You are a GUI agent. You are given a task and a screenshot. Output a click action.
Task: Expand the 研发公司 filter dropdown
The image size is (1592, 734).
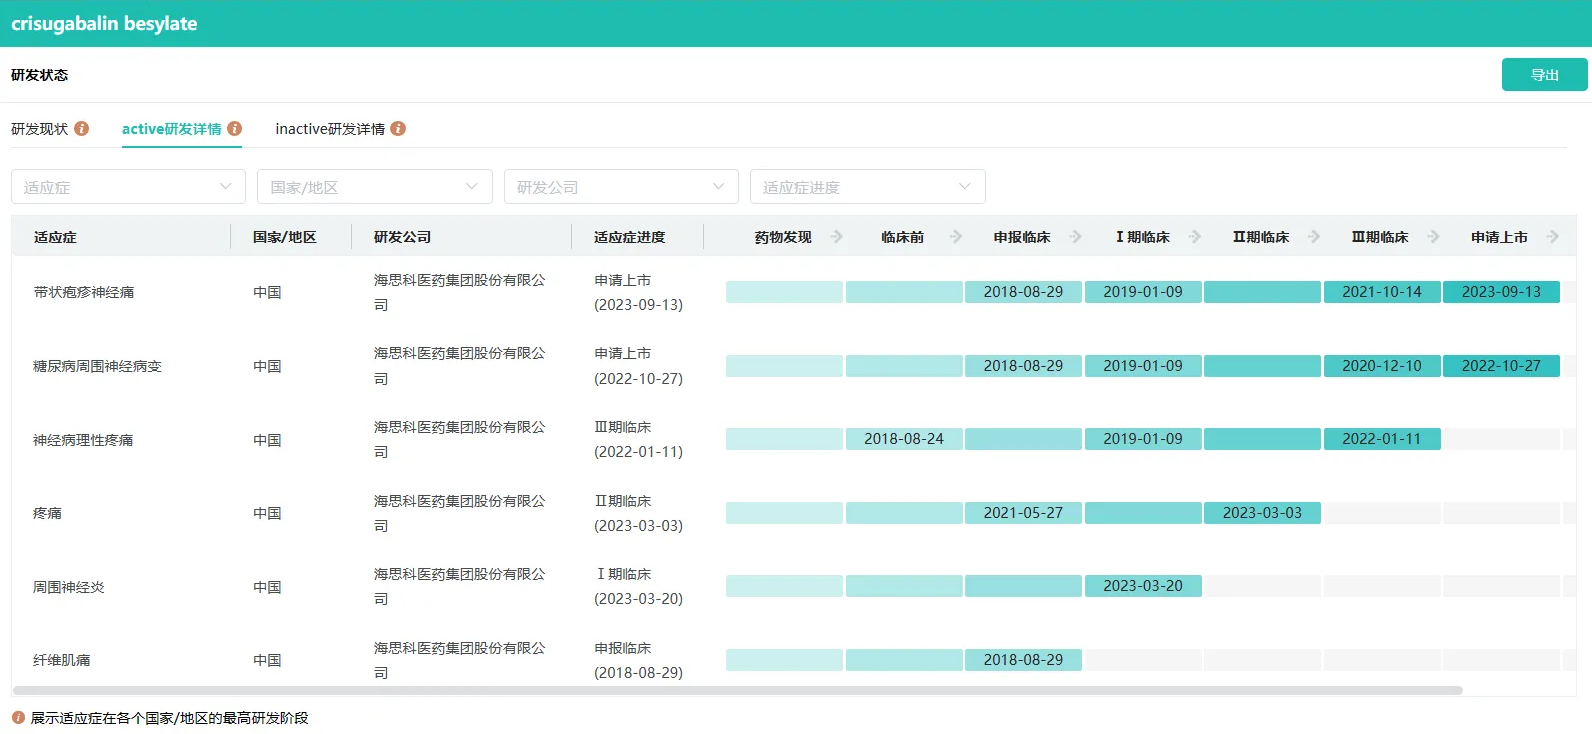tap(620, 187)
